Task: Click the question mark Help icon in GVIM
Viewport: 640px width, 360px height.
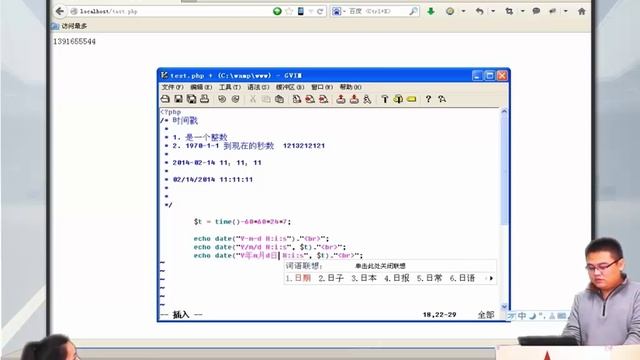Action: coord(428,99)
